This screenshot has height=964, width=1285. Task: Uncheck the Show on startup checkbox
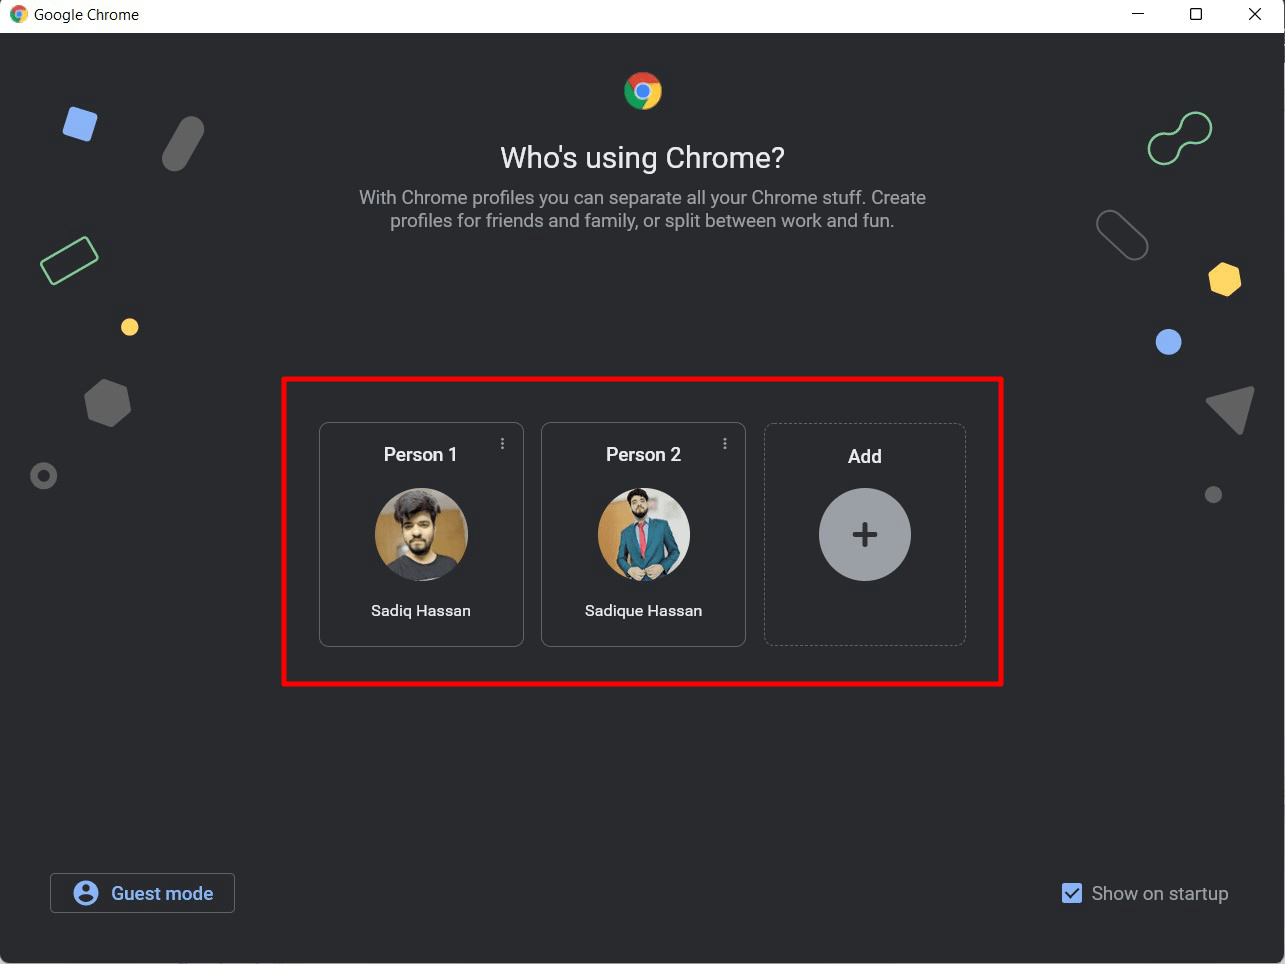pos(1072,893)
